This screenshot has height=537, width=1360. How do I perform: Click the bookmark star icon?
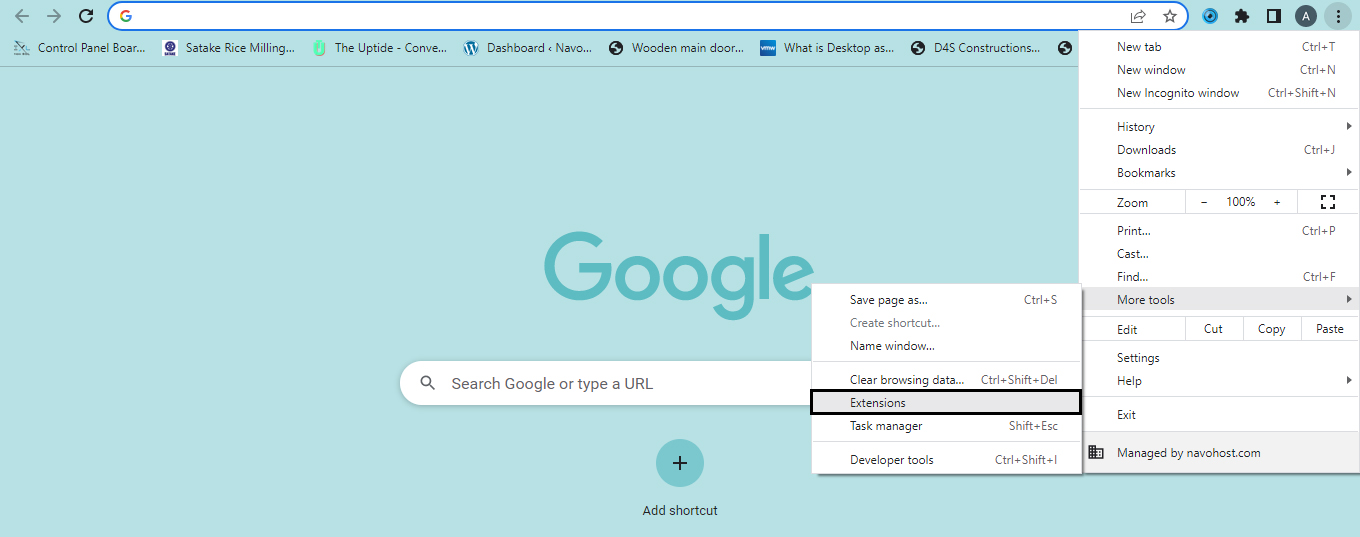point(1169,16)
